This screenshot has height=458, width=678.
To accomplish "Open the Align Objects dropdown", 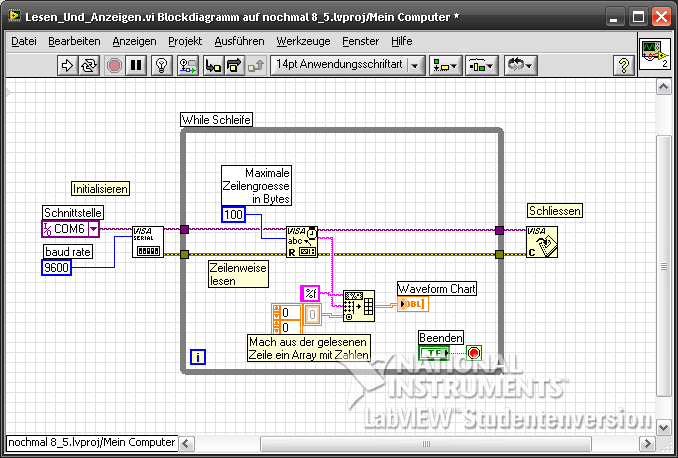I will pyautogui.click(x=445, y=66).
